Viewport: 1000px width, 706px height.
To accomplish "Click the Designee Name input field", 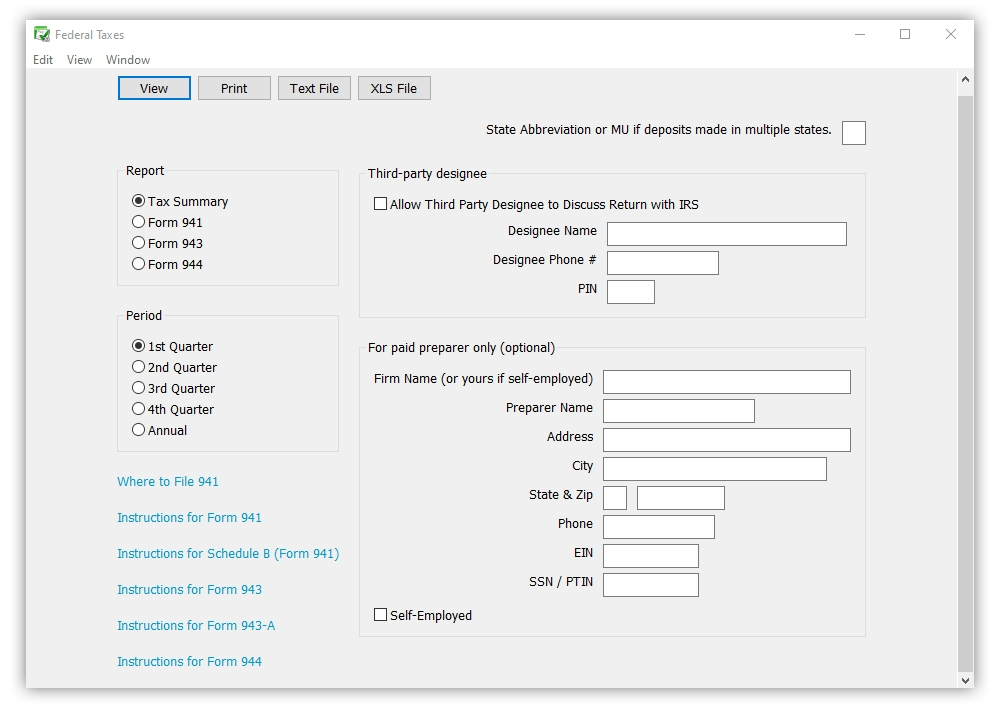I will point(726,233).
